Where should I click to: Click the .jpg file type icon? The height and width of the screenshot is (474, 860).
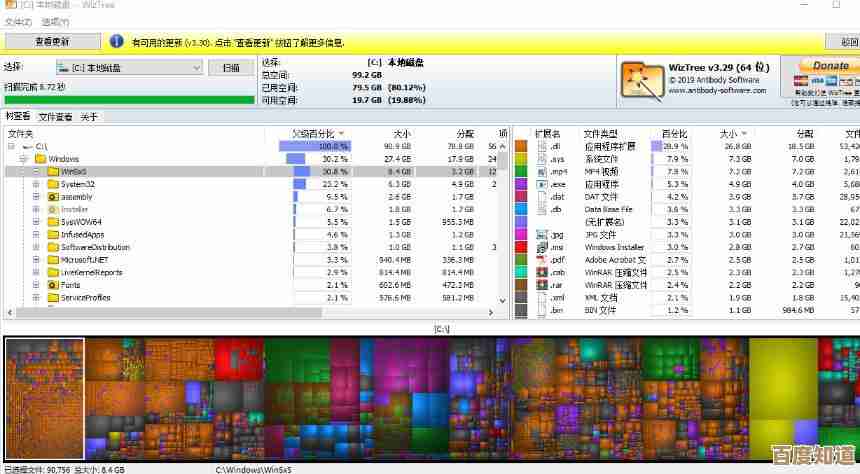pyautogui.click(x=542, y=235)
